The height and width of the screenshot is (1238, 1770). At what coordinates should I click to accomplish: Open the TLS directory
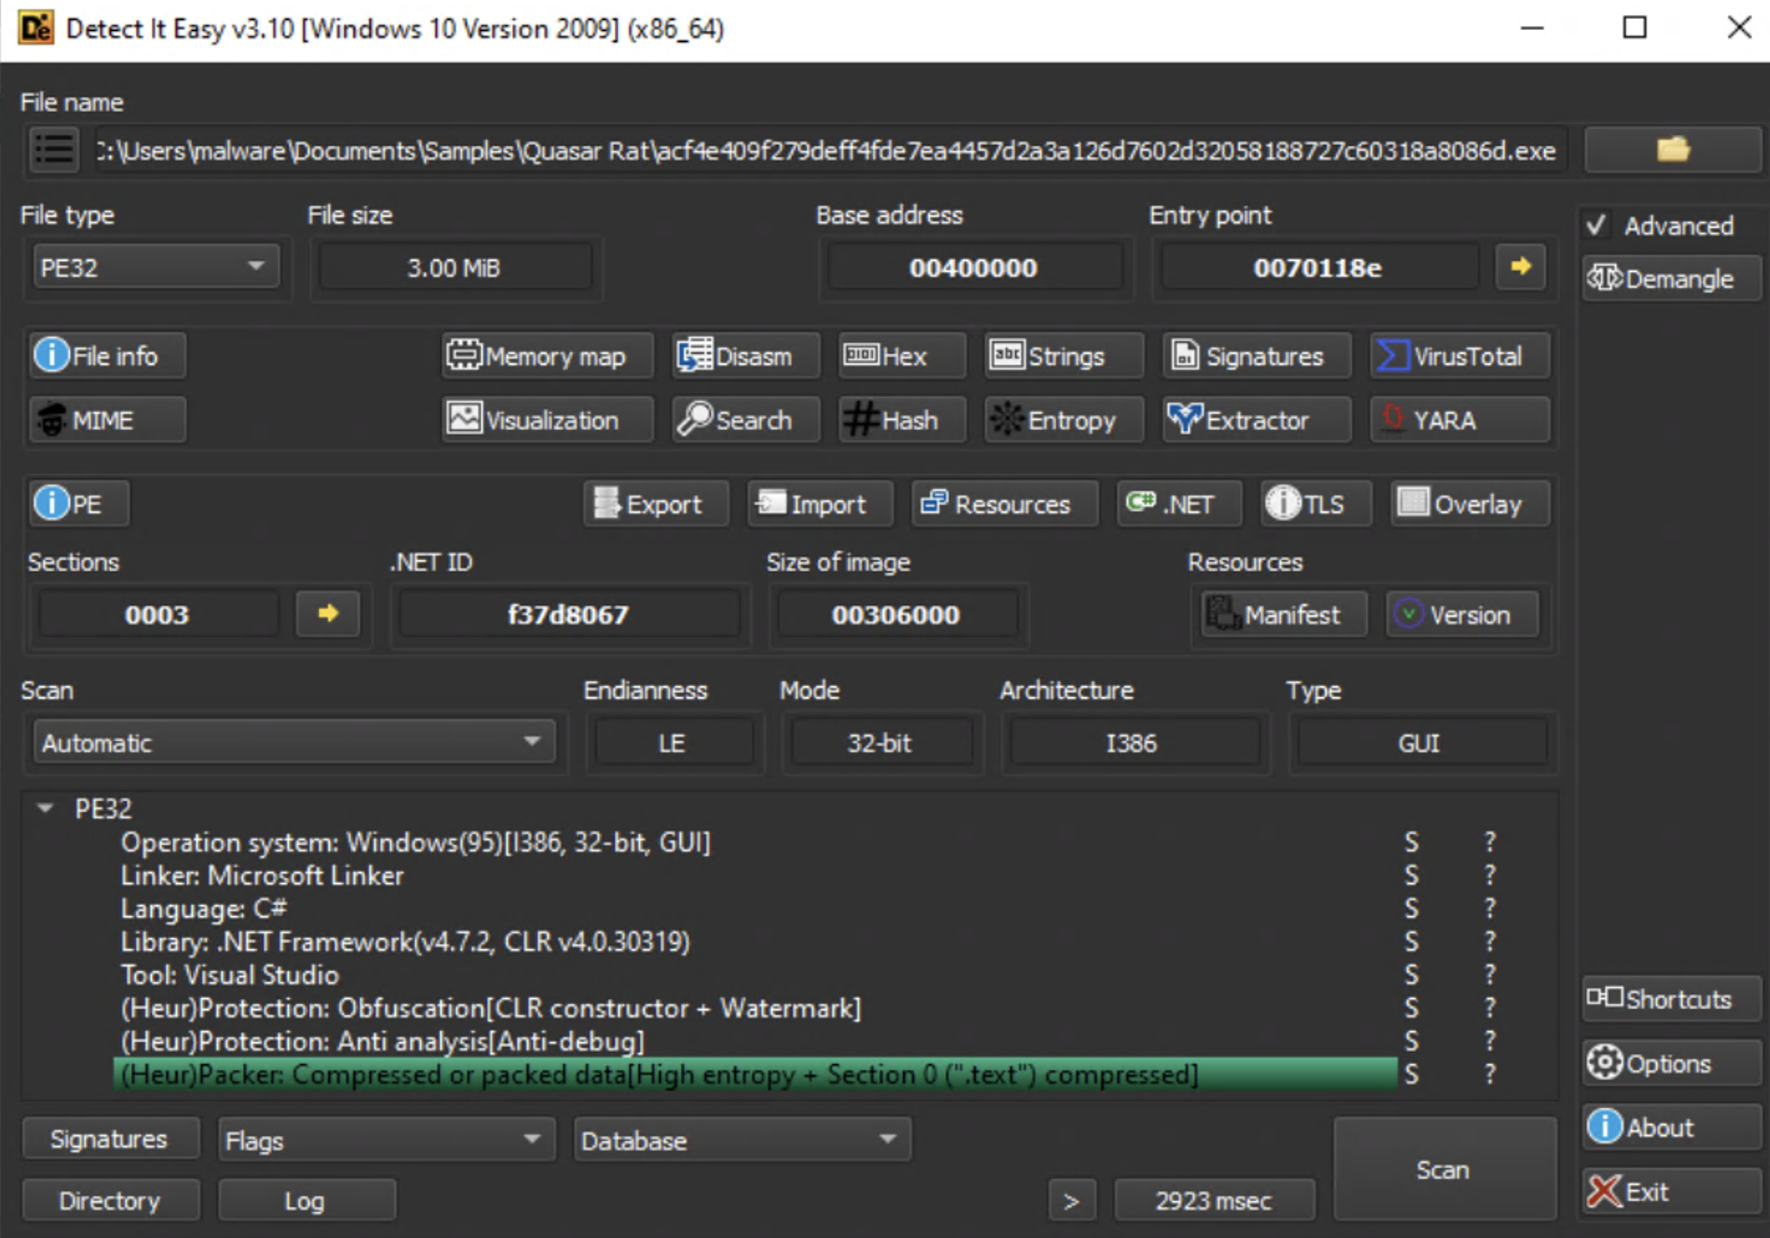coord(1315,504)
